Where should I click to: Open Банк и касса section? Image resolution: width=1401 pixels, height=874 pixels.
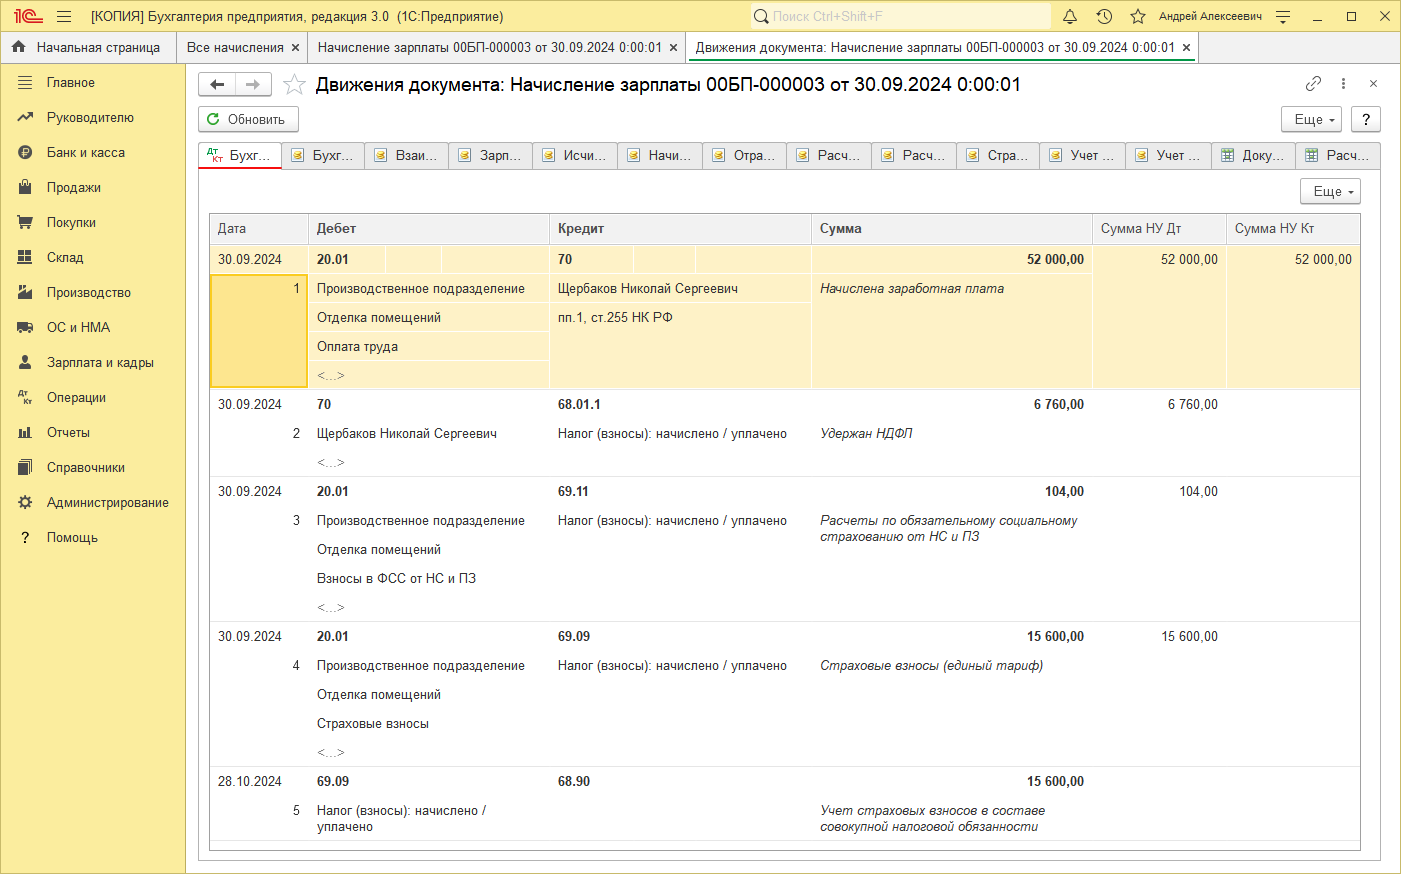point(92,153)
